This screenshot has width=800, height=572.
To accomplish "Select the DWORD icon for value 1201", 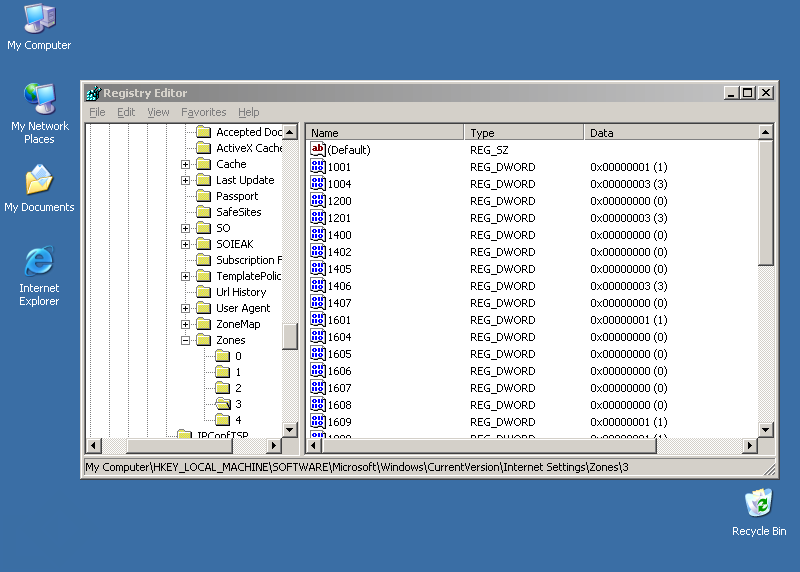I will click(x=317, y=217).
